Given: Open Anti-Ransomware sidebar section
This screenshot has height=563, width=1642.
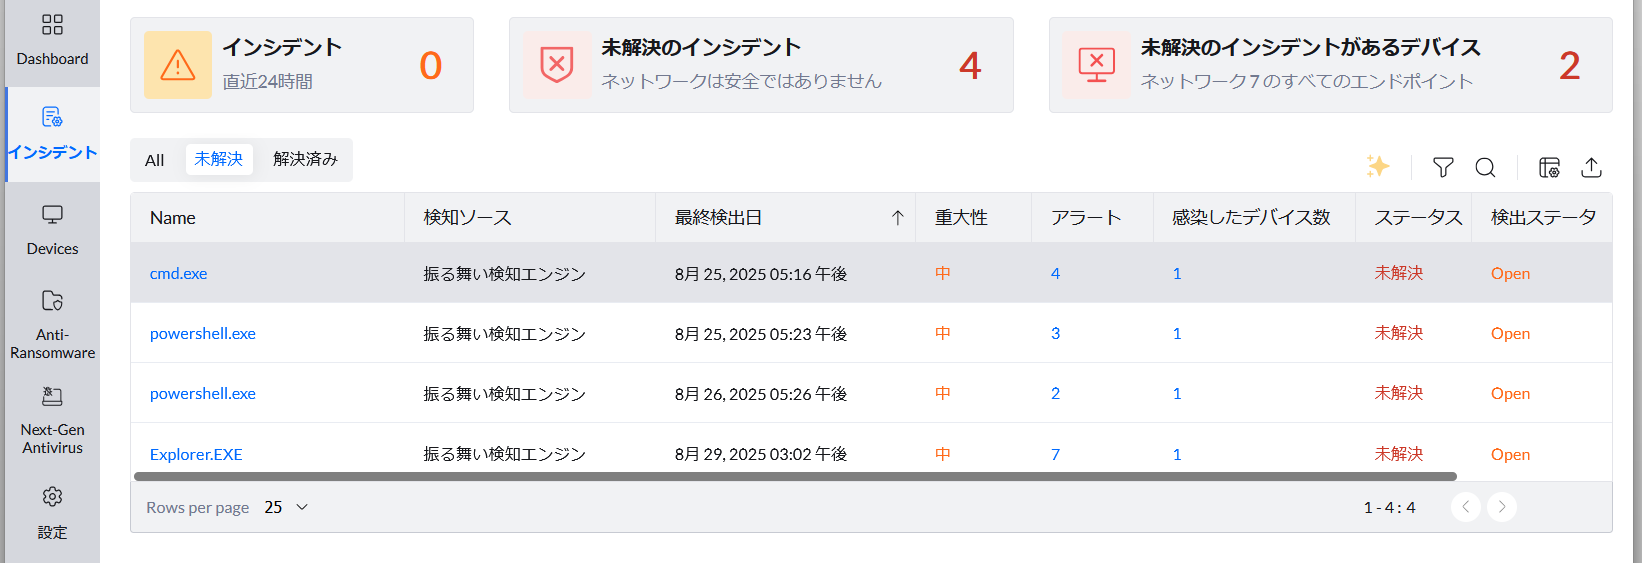Looking at the screenshot, I should tap(52, 325).
